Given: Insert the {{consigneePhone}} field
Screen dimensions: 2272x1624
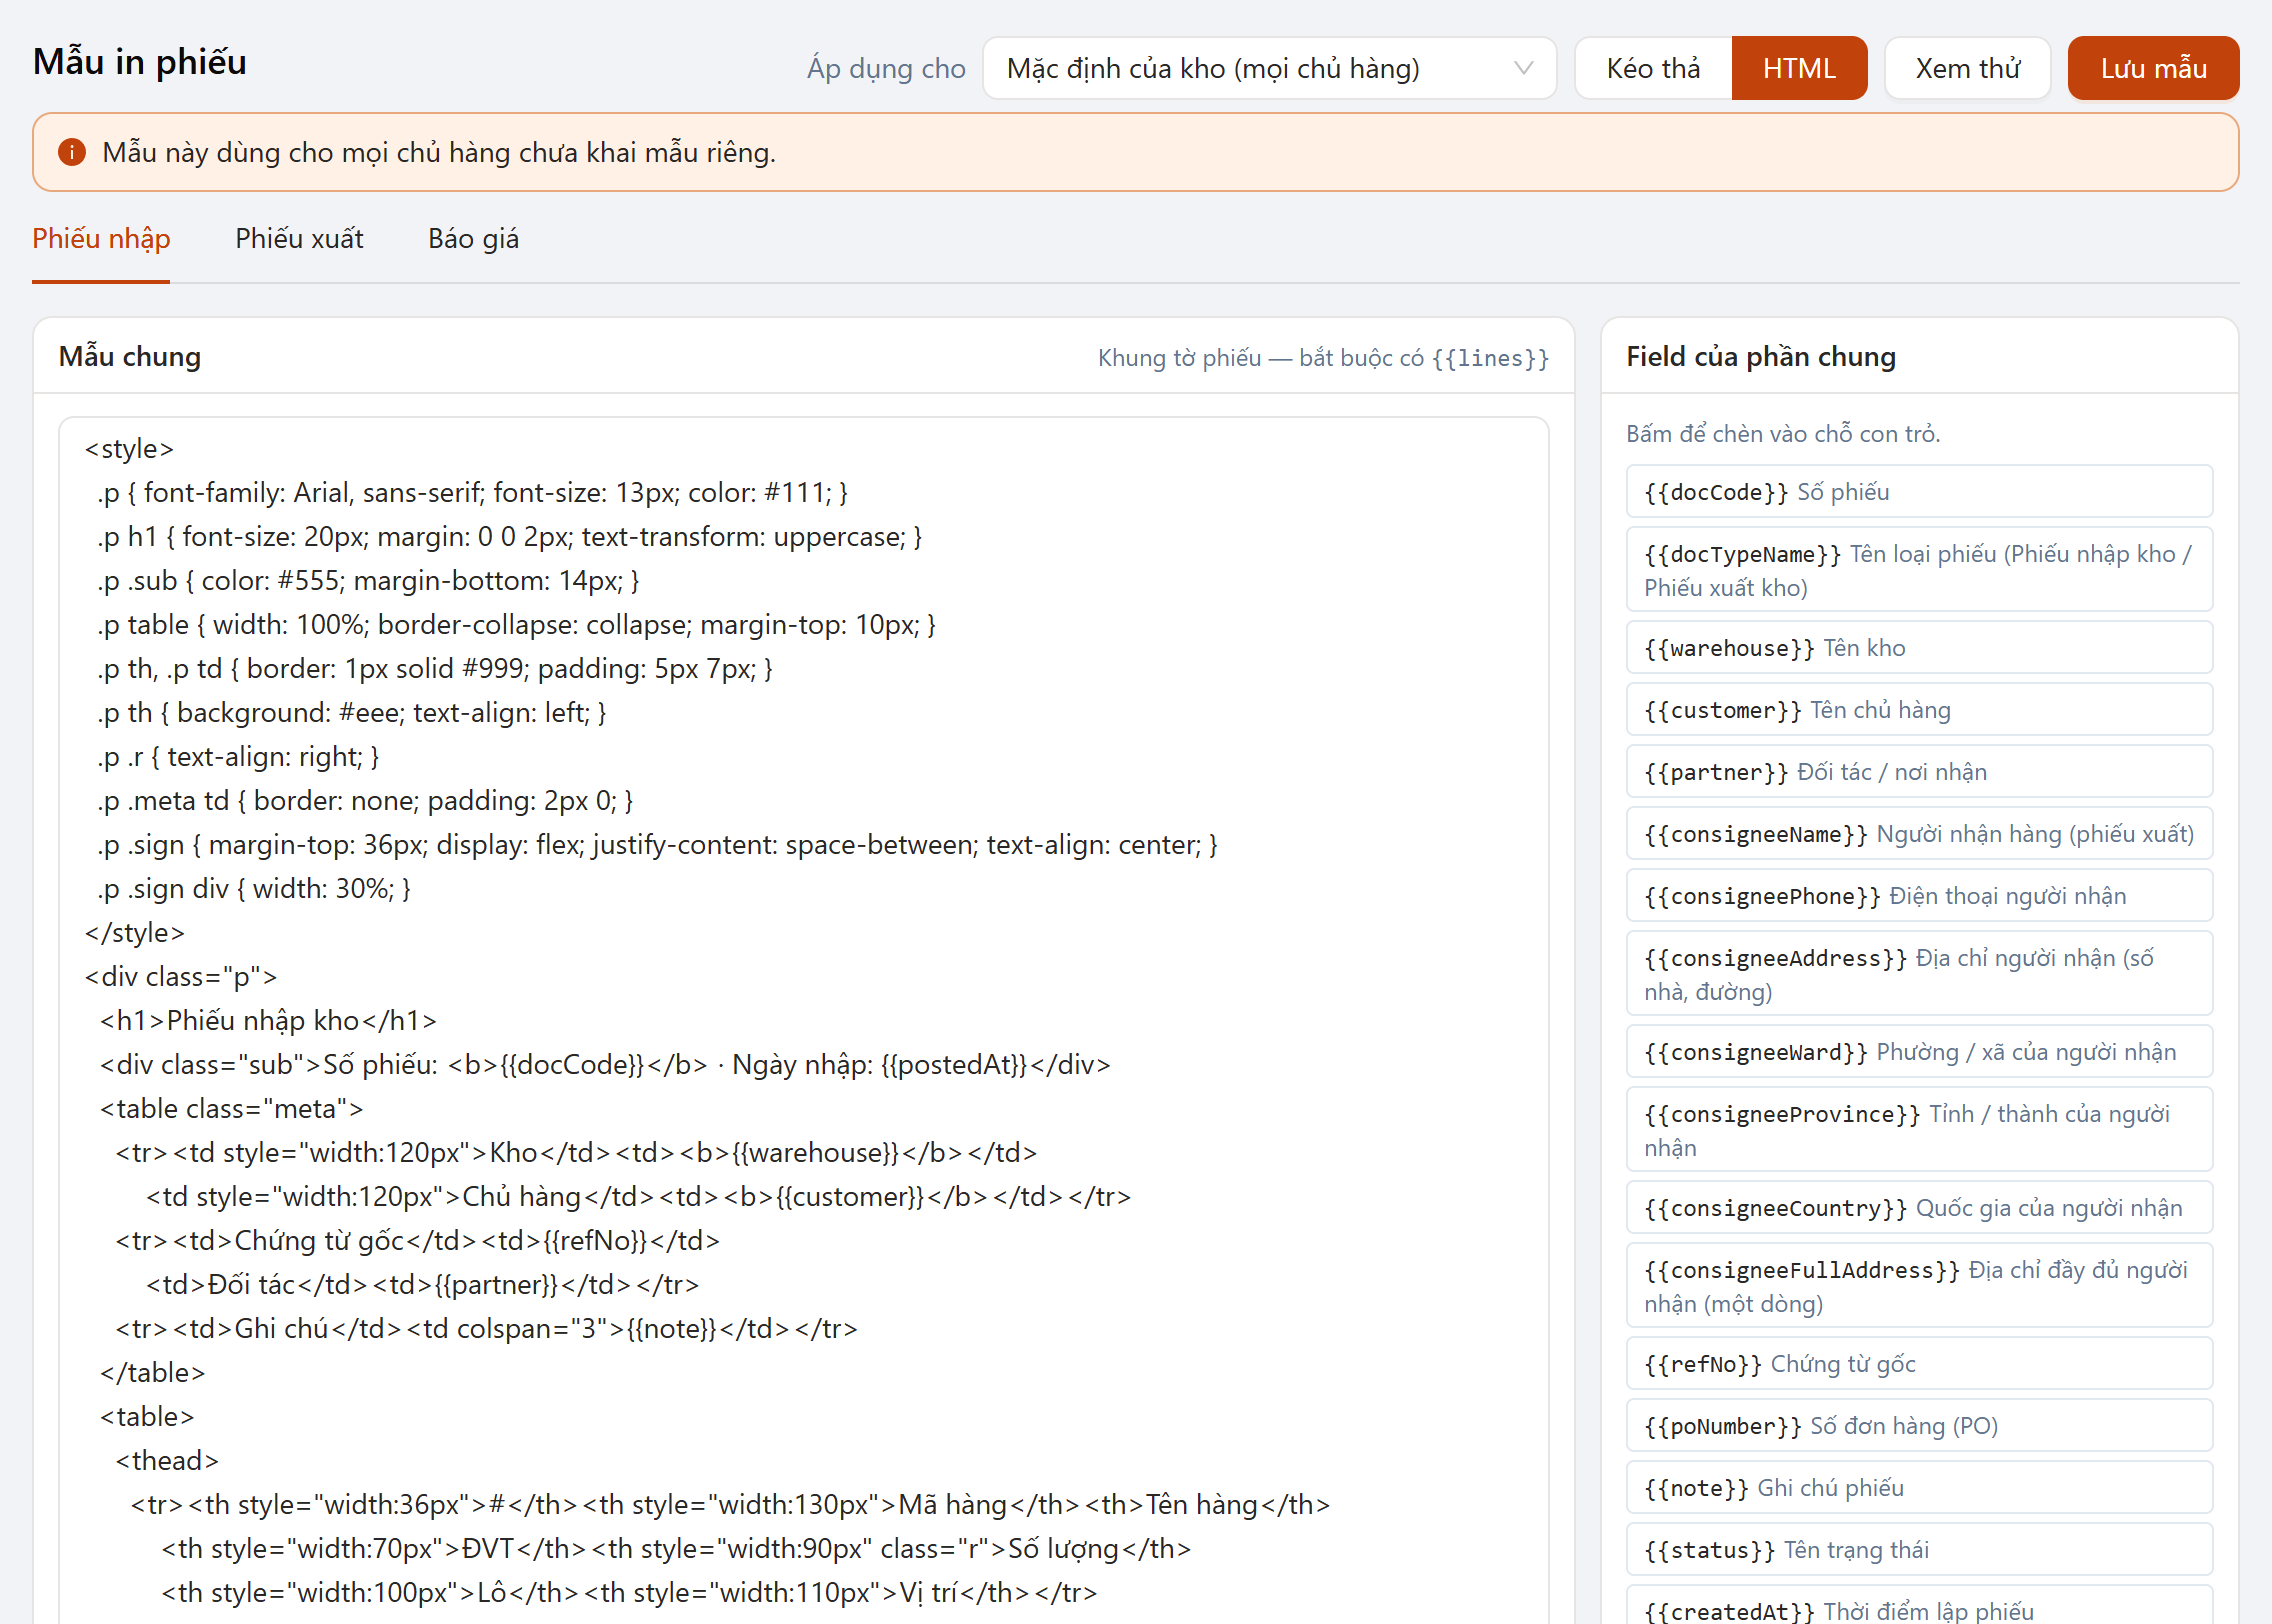Looking at the screenshot, I should tap(1919, 896).
